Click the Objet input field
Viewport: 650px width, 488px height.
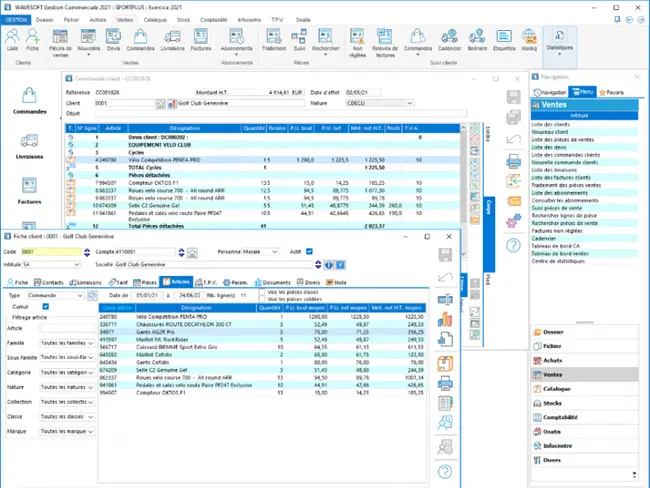point(281,114)
